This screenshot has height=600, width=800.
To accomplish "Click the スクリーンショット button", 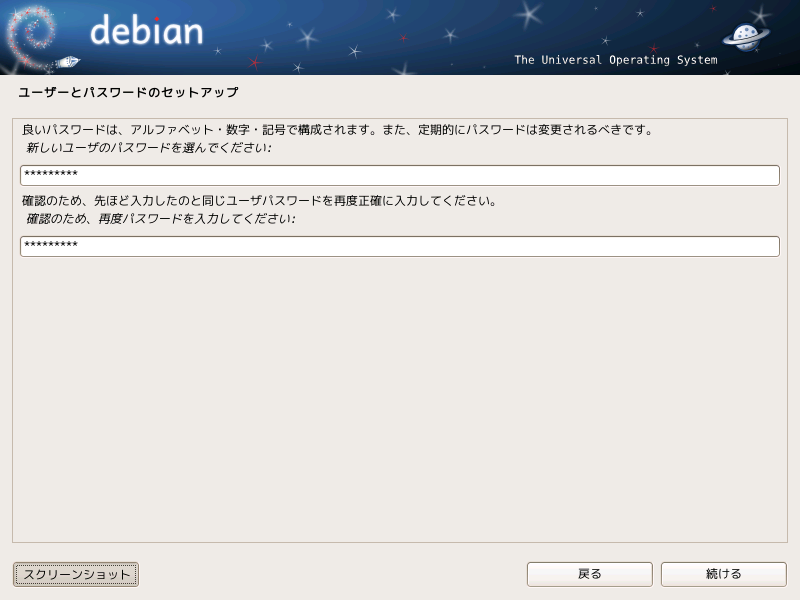I will [x=76, y=574].
